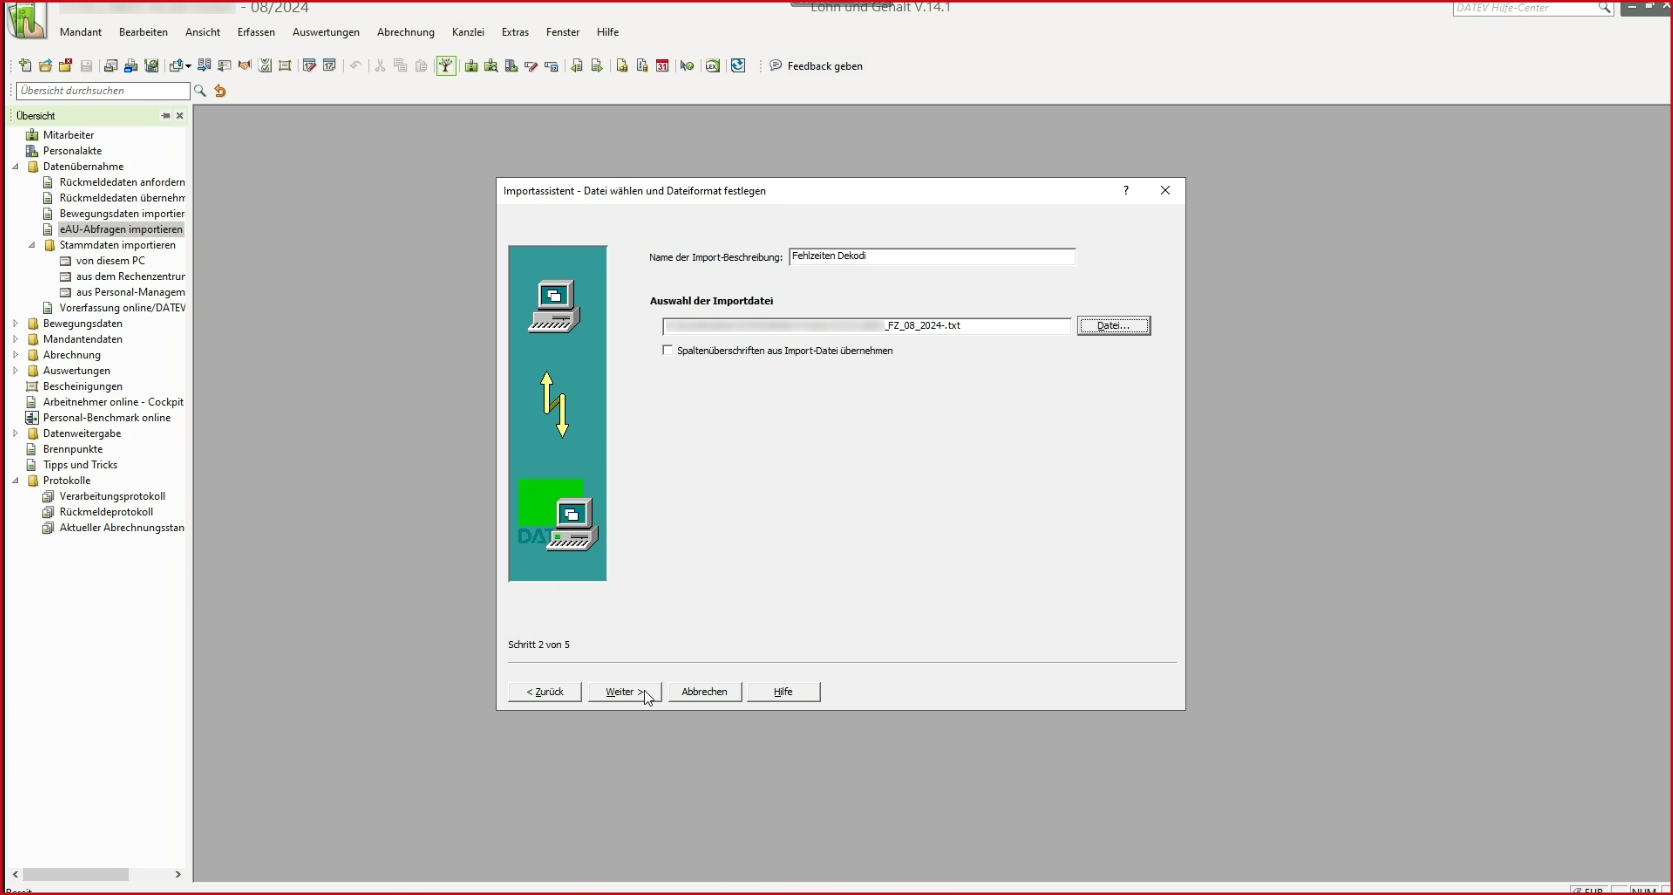Viewport: 1673px width, 895px height.
Task: Select Verarbeitungsprotokoll in the tree
Action: pyautogui.click(x=112, y=497)
